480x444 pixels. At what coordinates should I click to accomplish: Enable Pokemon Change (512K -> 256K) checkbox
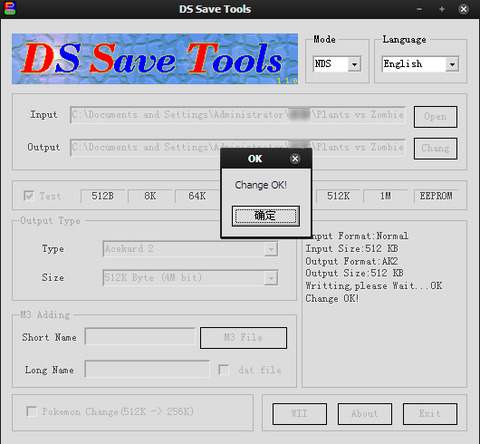coord(31,411)
